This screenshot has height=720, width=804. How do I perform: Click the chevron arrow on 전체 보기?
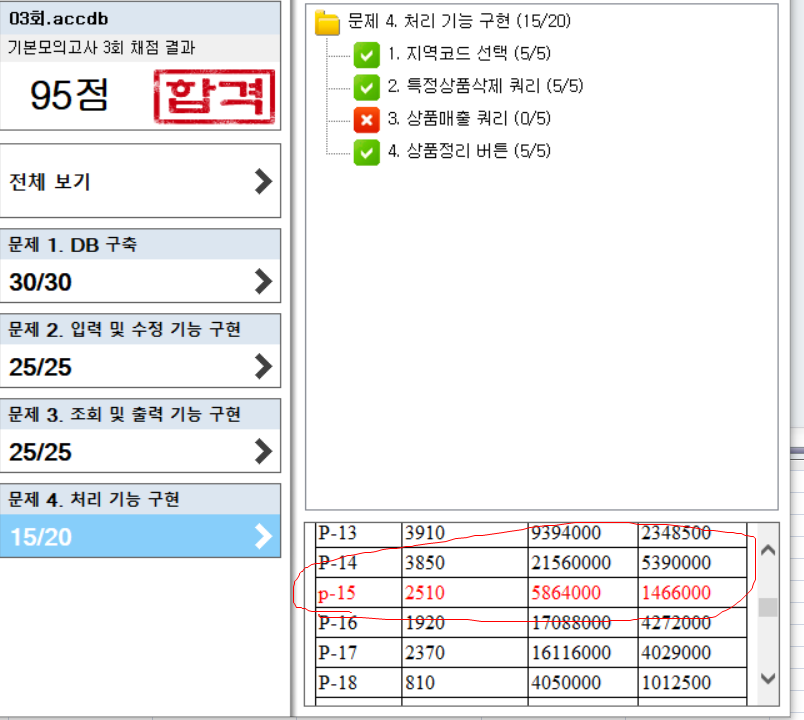(263, 181)
